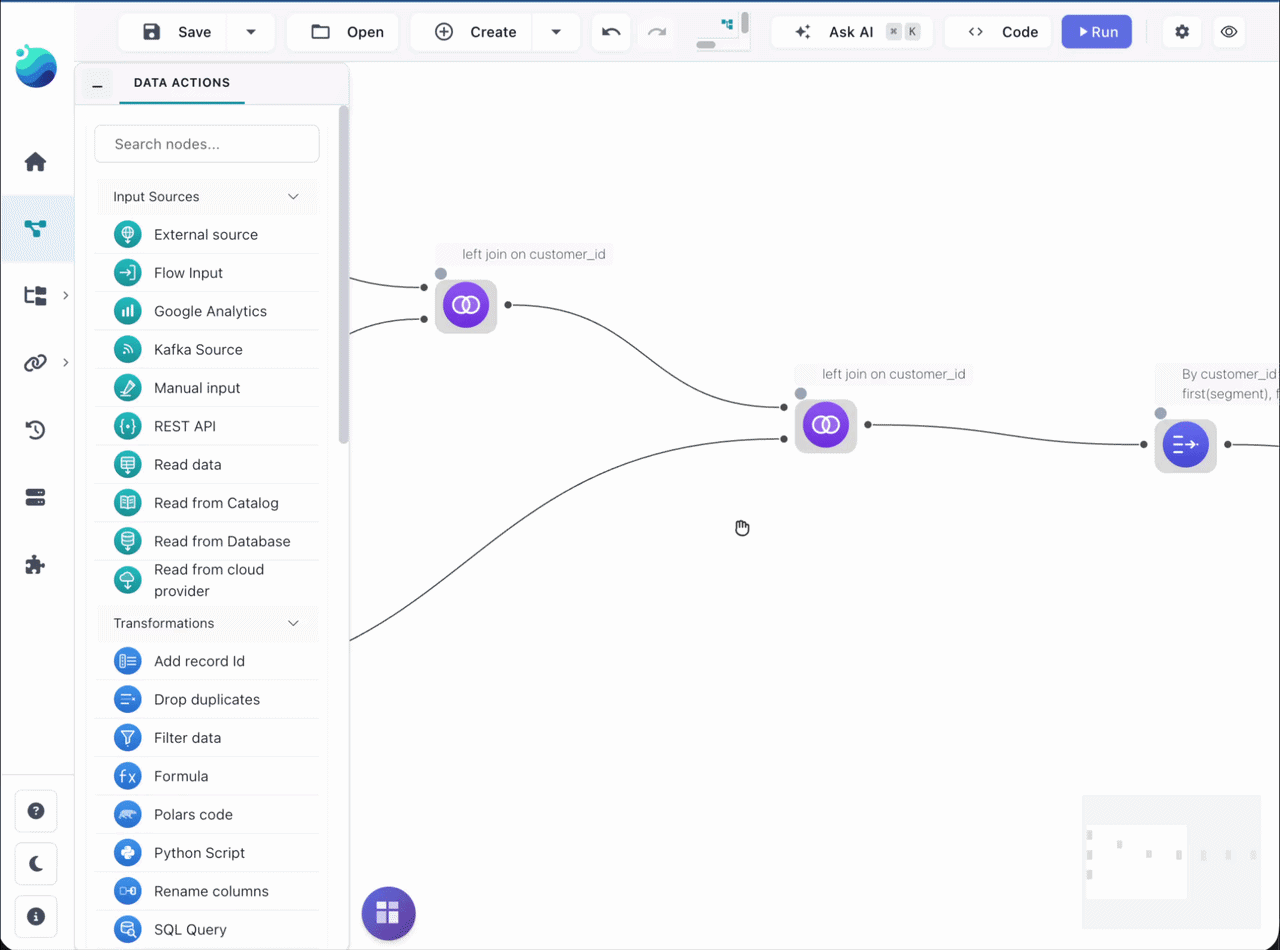
Task: Click the Read from Database icon
Action: click(x=127, y=541)
